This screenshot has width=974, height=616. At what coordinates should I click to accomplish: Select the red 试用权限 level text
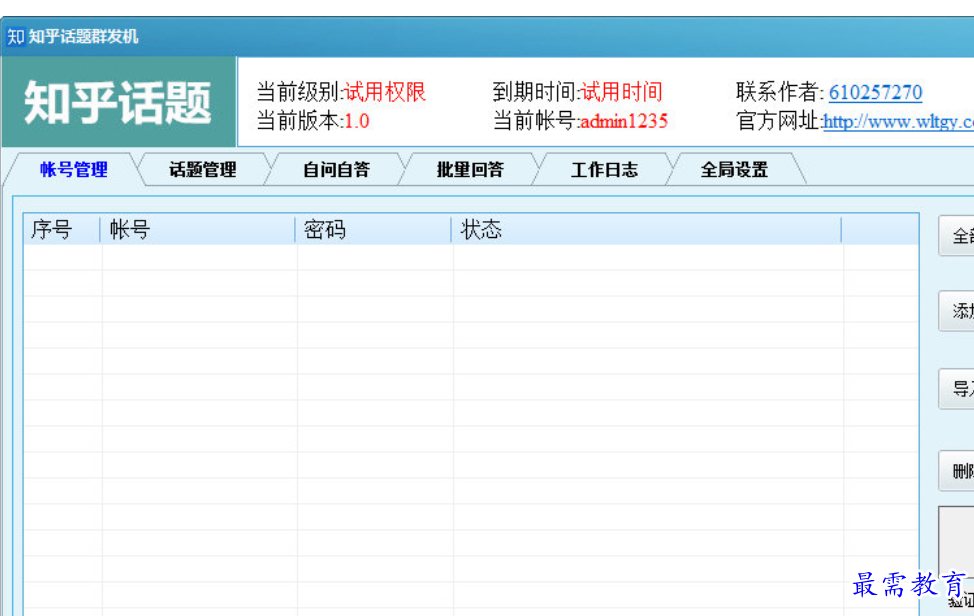(385, 92)
